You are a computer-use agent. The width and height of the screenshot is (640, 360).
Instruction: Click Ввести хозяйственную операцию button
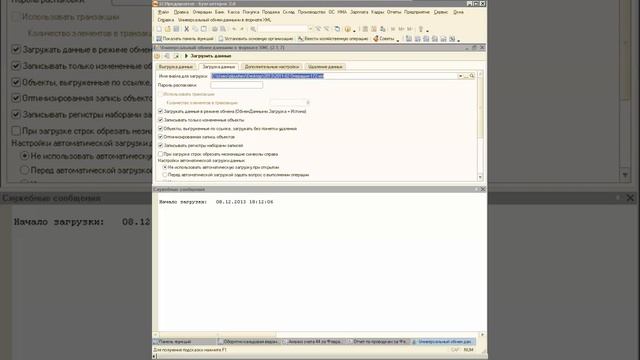333,39
